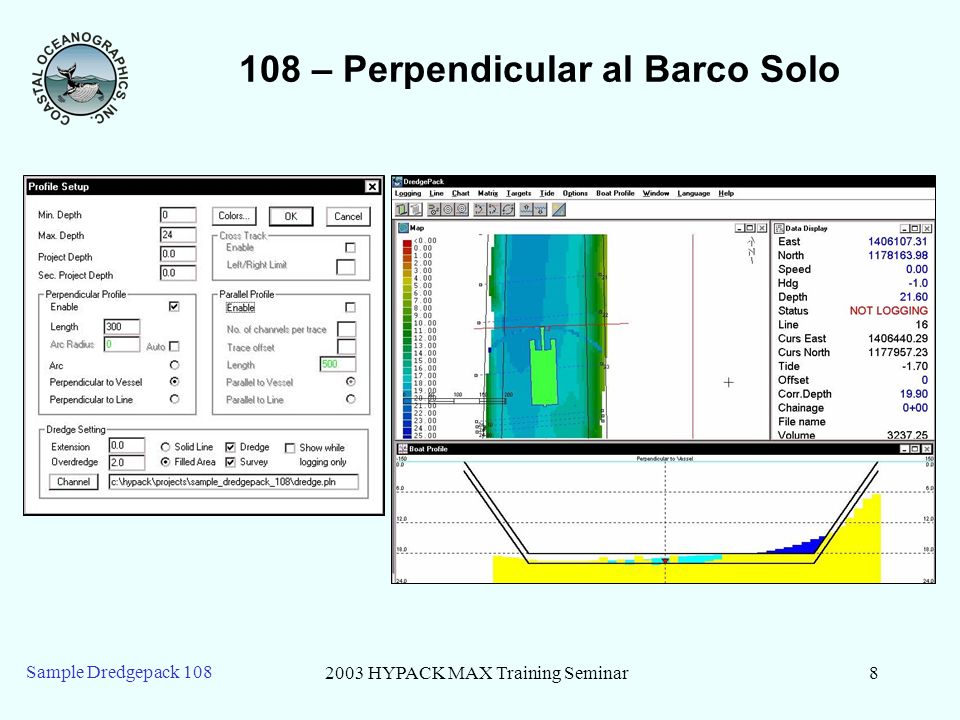The height and width of the screenshot is (720, 960).
Task: Enable the Parallel Profile checkbox
Action: click(350, 307)
